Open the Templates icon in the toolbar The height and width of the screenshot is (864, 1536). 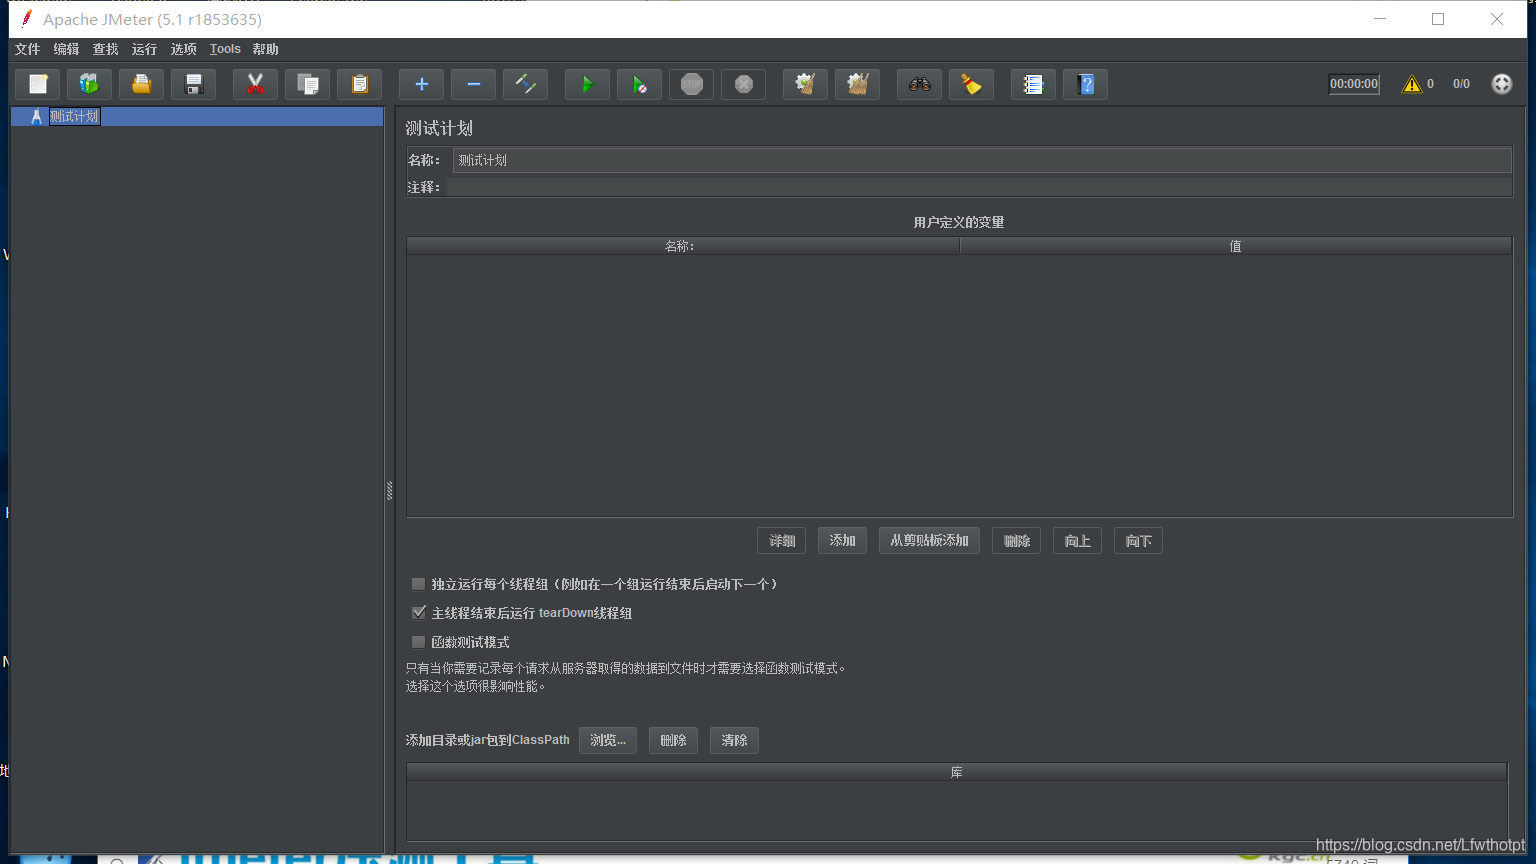[90, 84]
